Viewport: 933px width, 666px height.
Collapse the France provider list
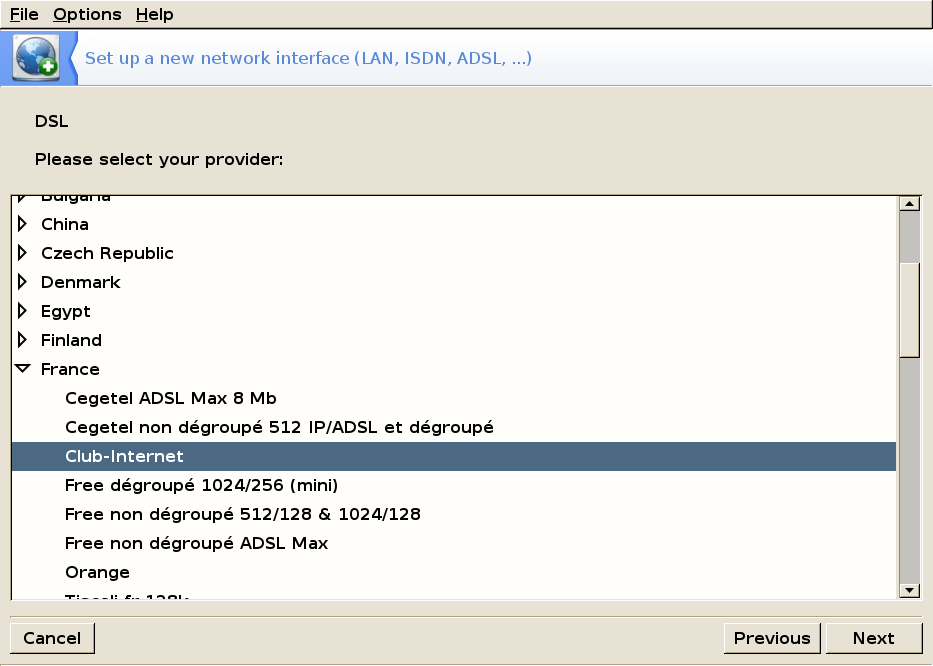[23, 369]
